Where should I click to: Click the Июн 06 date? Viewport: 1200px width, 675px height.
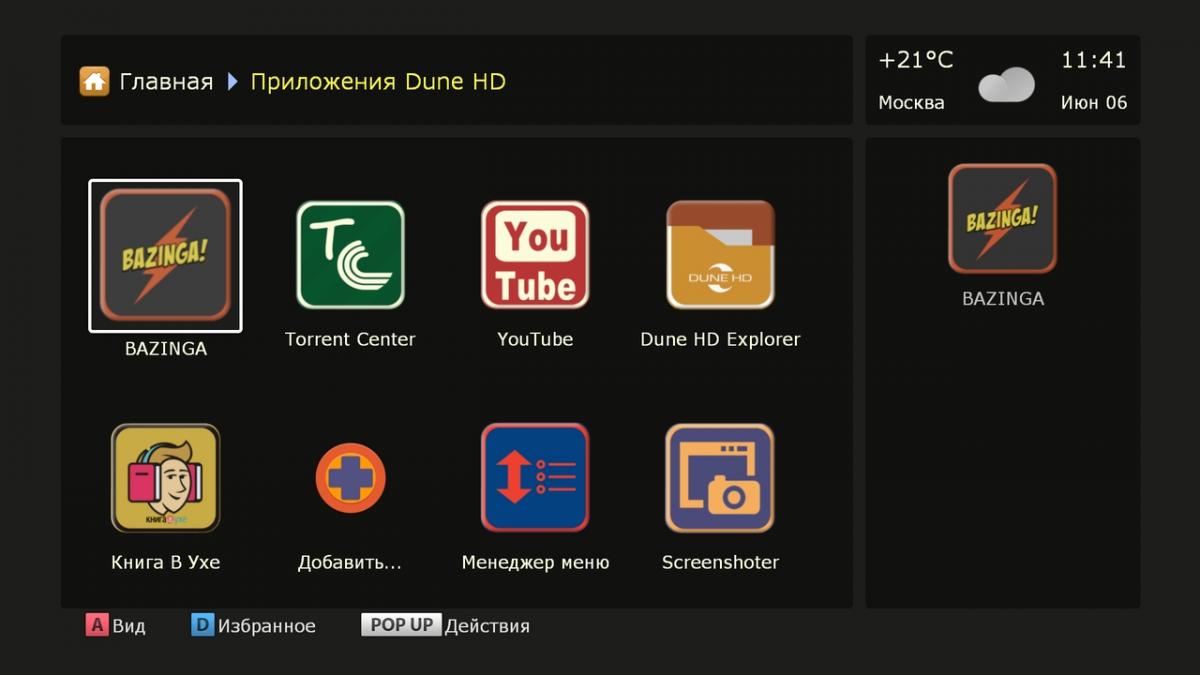coord(1094,102)
